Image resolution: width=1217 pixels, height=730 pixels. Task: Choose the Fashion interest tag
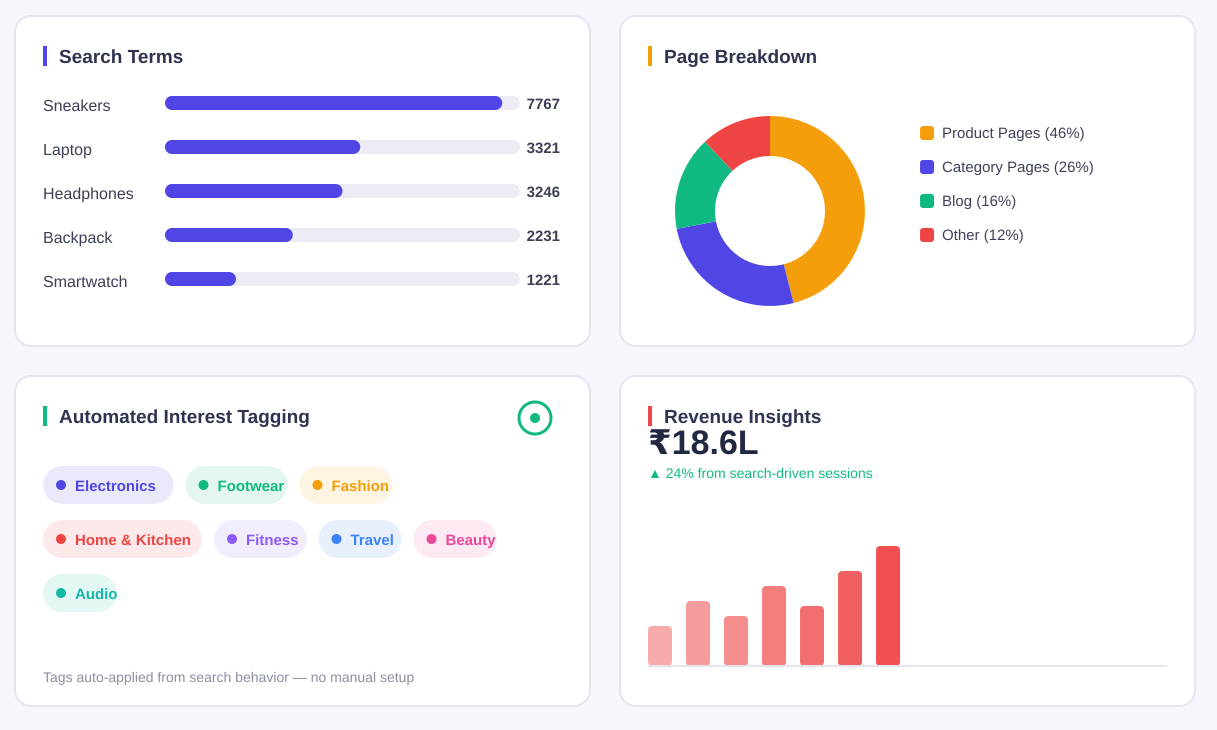tap(345, 485)
